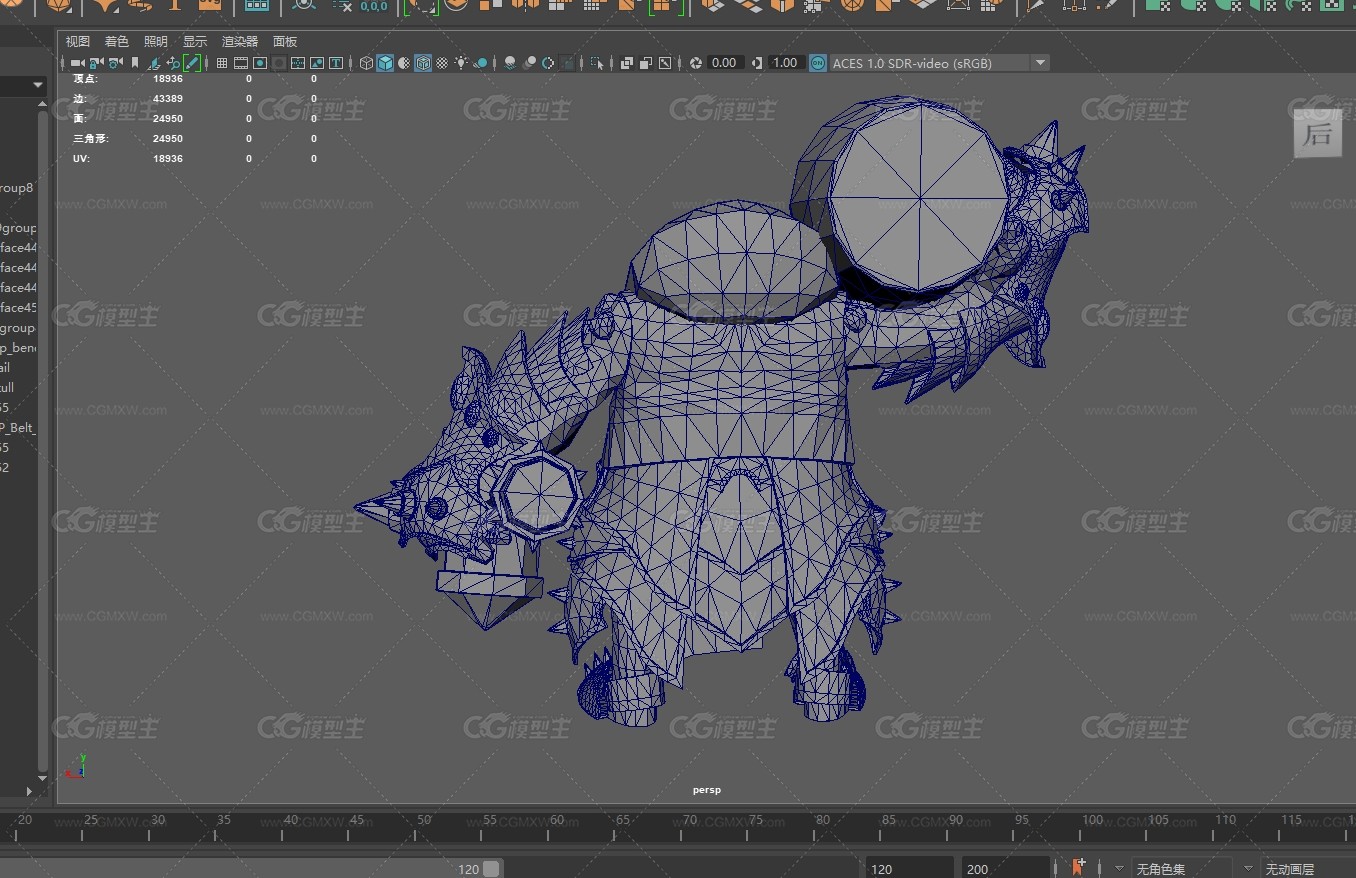The height and width of the screenshot is (878, 1356).
Task: Open the 无角色集 character set dropdown arrow
Action: (x=1119, y=869)
